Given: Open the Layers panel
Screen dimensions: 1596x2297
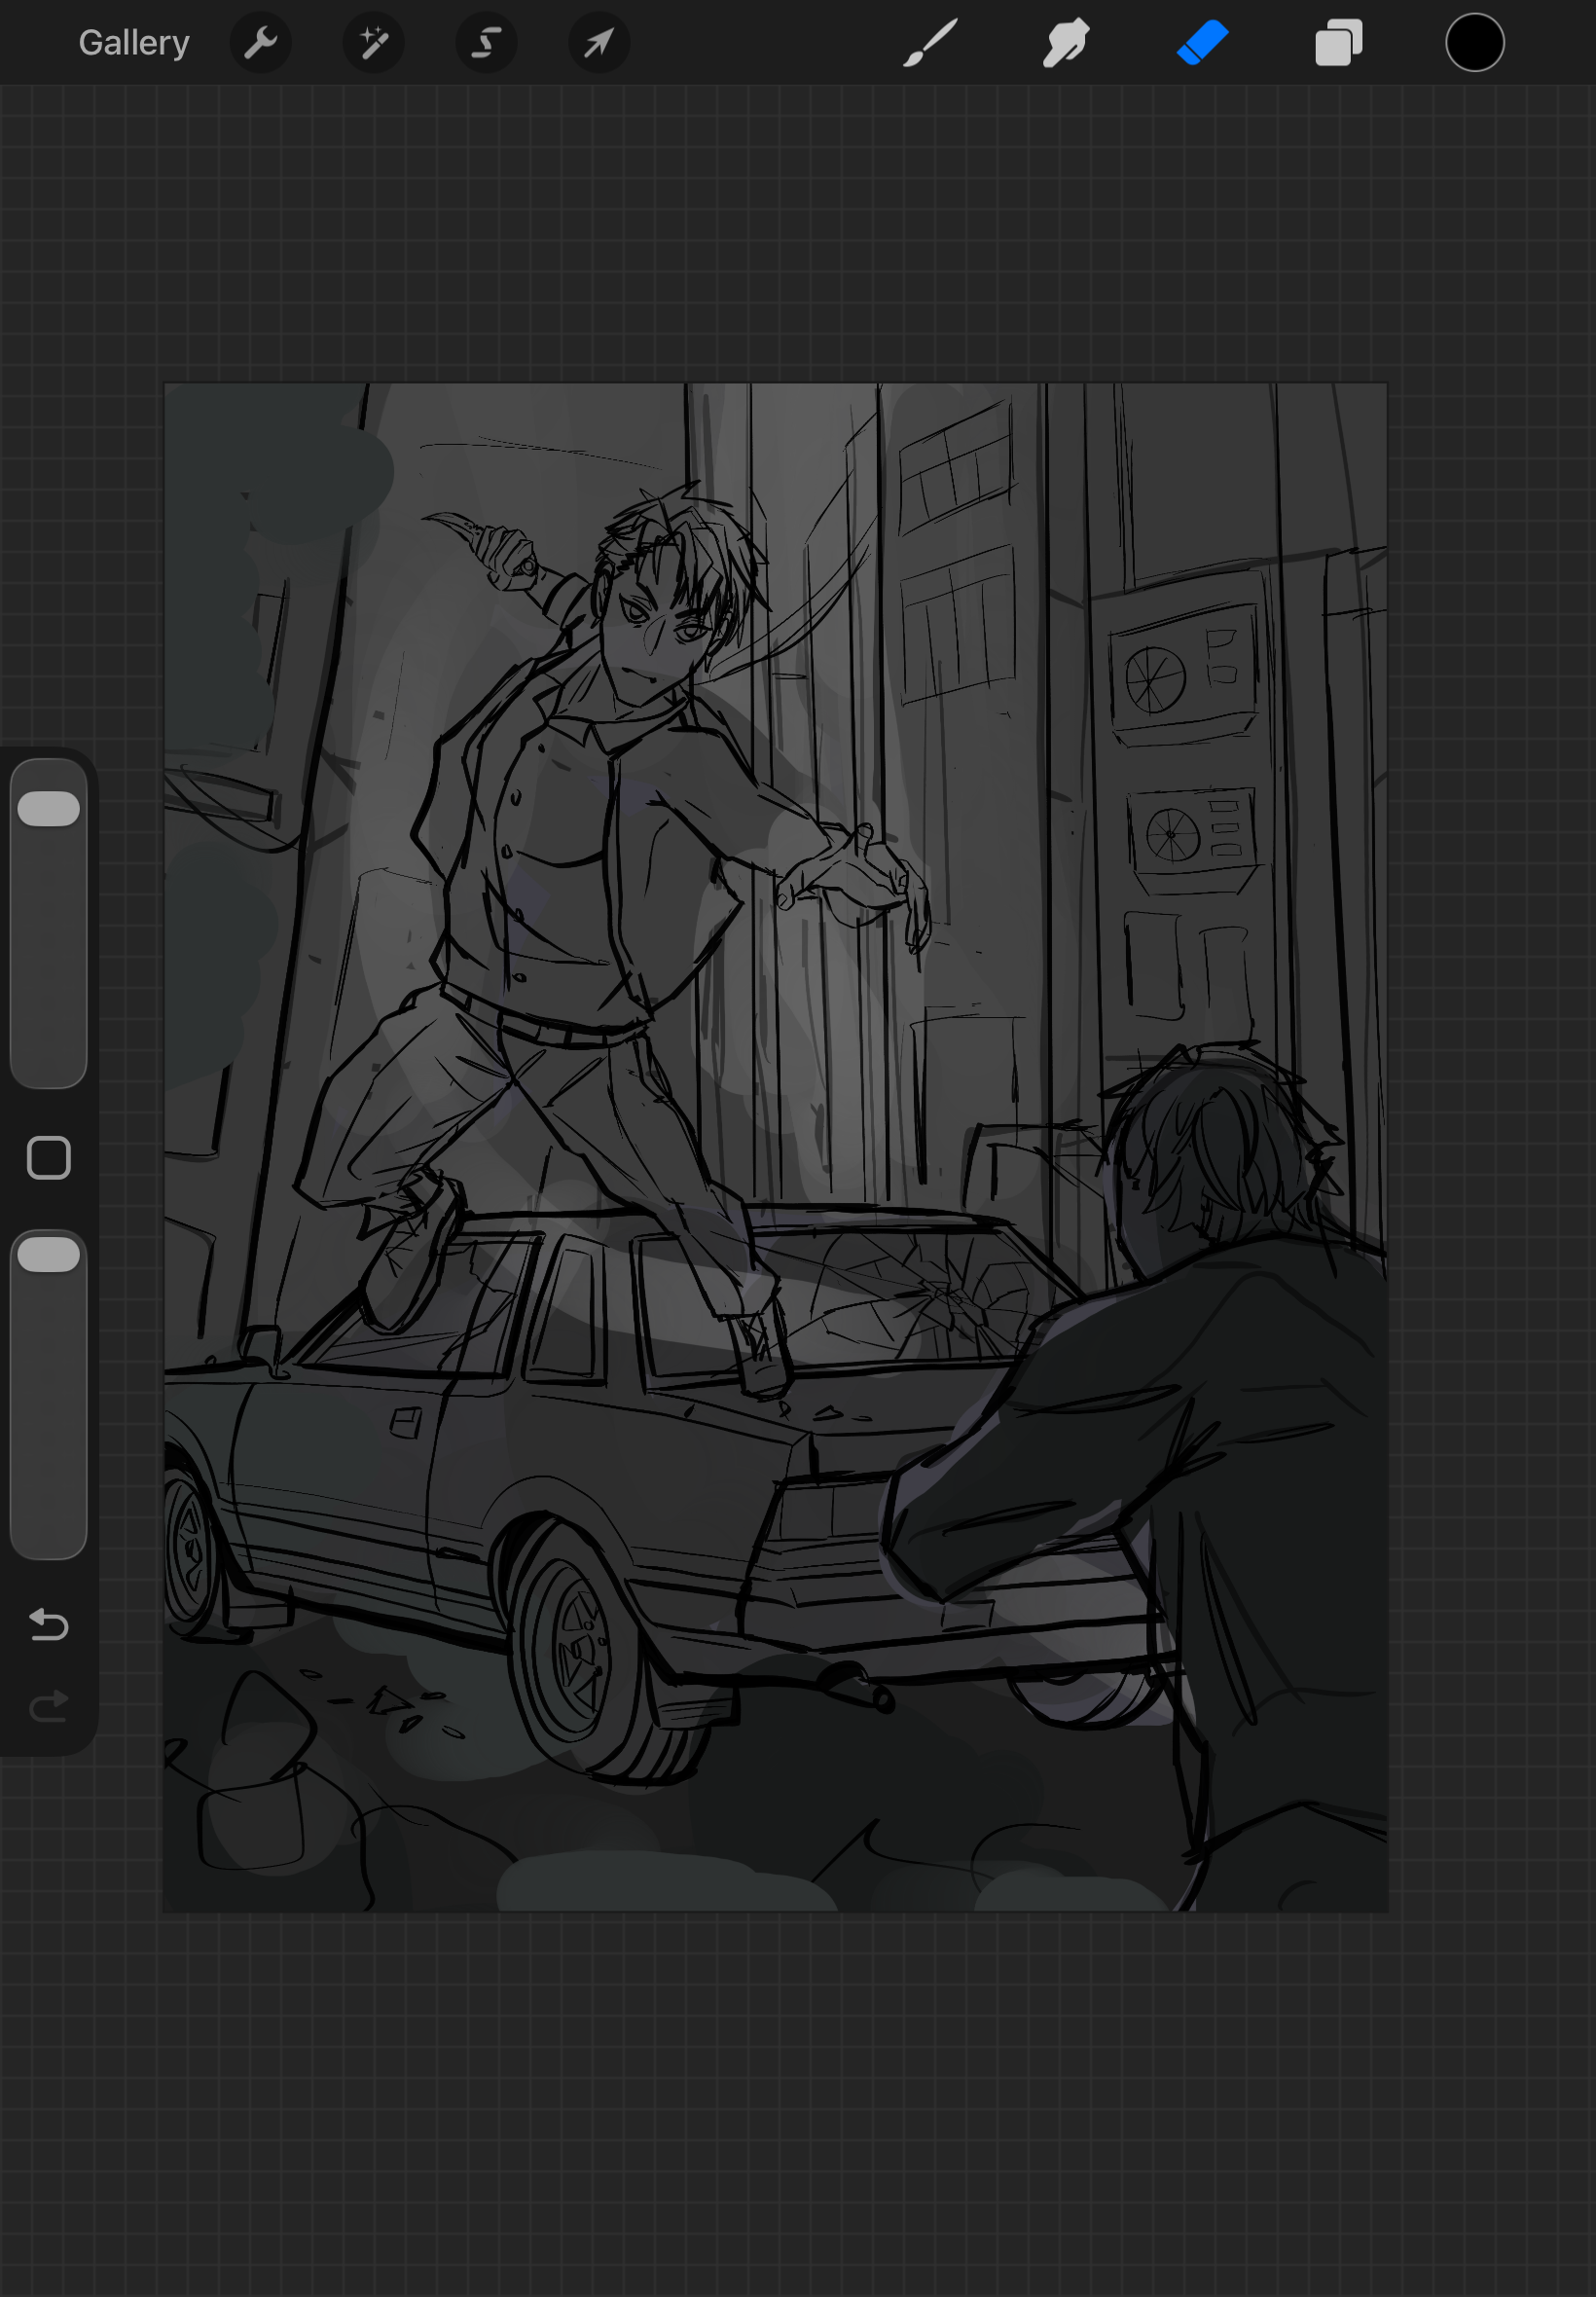Looking at the screenshot, I should [1339, 42].
